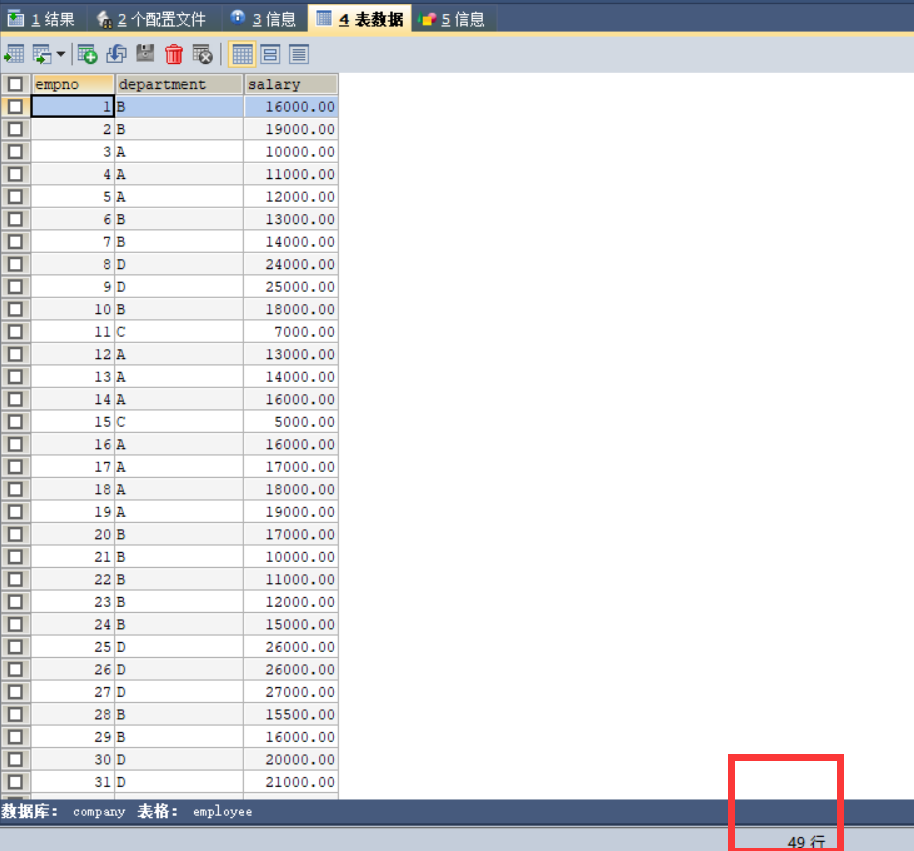Screen dimensions: 914x851
Task: Select salary cell 15000.00 of empno 24
Action: click(x=291, y=624)
